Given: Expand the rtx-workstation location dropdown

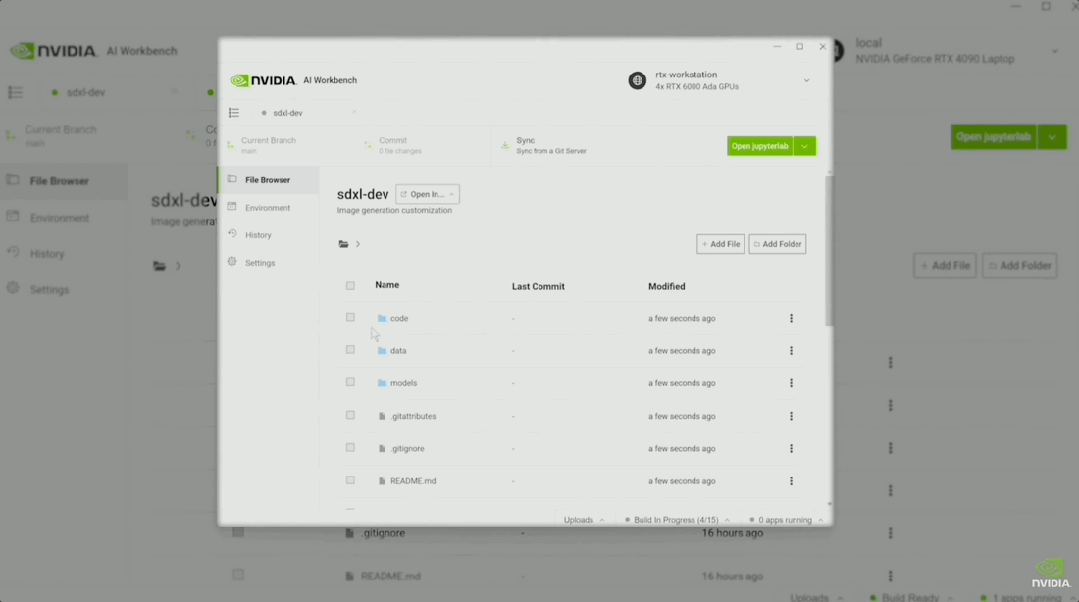Looking at the screenshot, I should click(806, 80).
